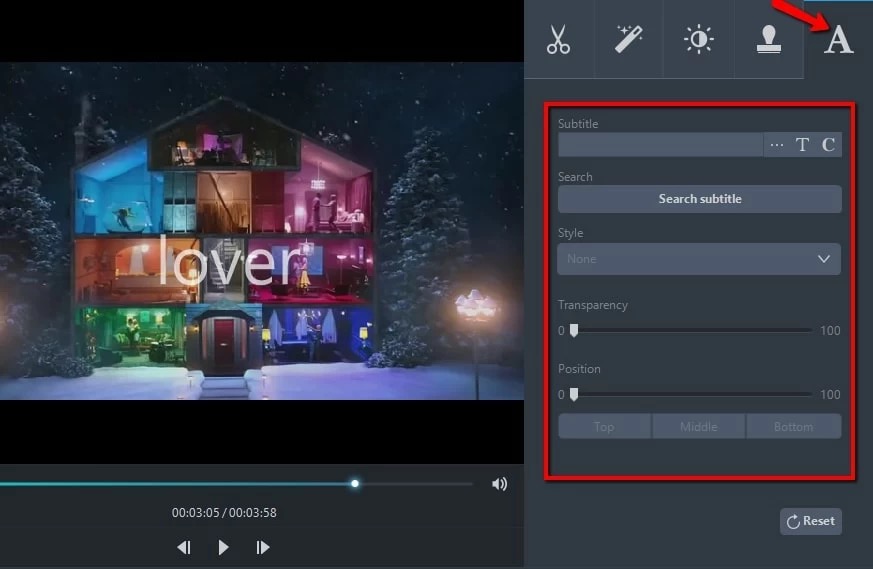
Task: Adjust the Transparency slider handle
Action: tap(574, 330)
